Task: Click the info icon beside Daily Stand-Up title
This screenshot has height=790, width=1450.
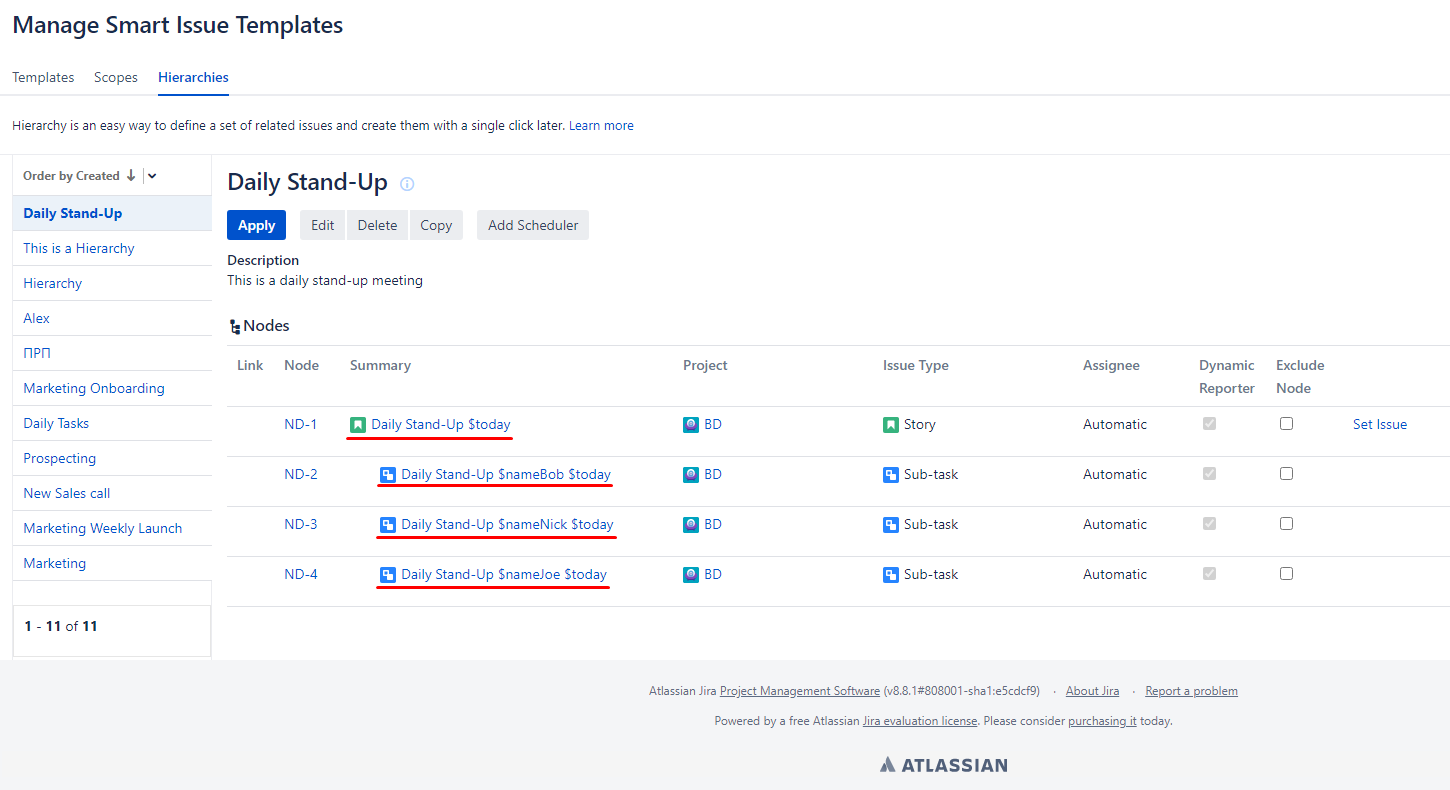Action: coord(407,184)
